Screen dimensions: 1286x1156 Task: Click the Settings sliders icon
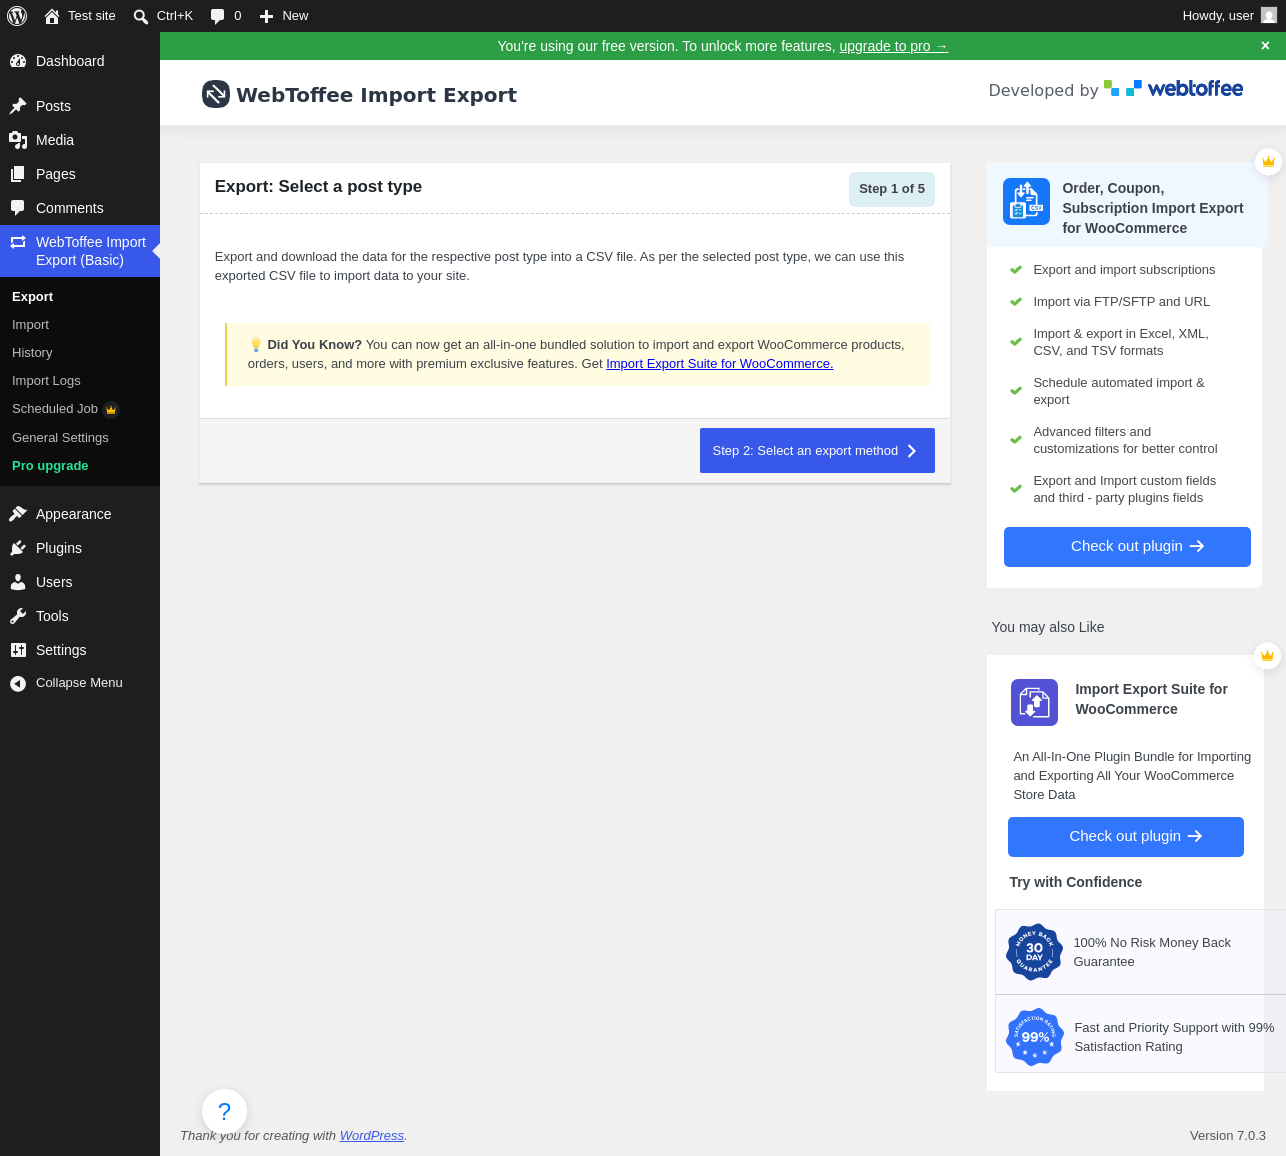[x=18, y=650]
